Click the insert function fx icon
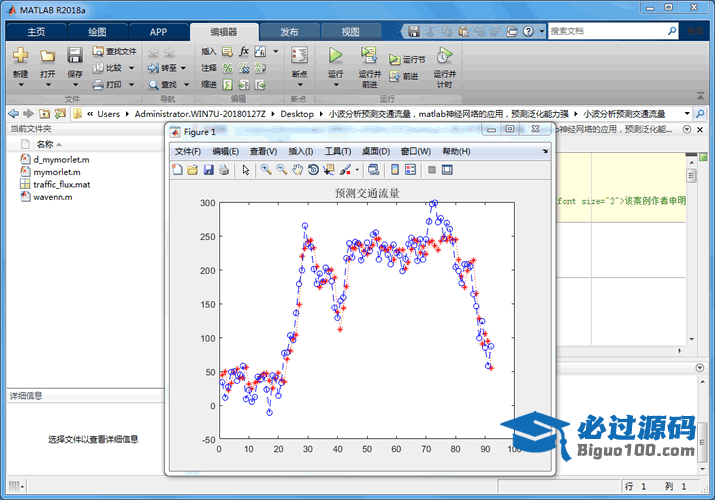 click(244, 51)
